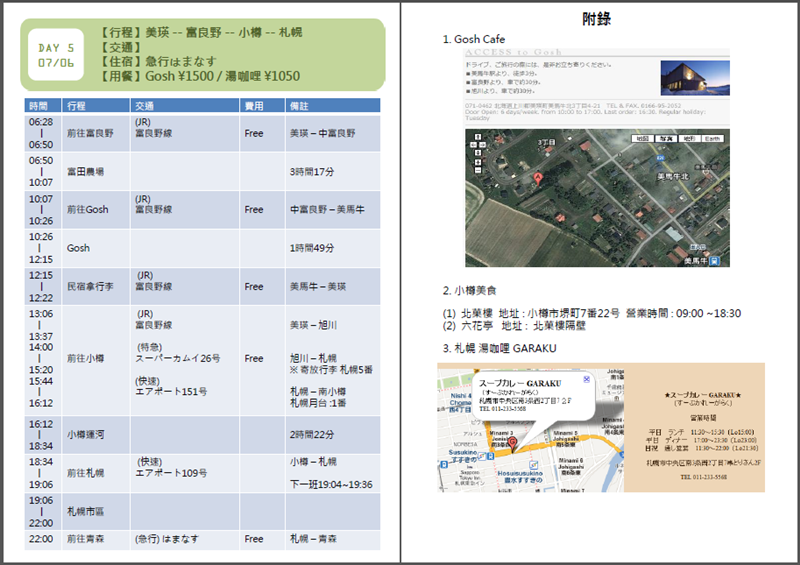Click the 札幌 – 南小樽 note
Screen dimensions: 800x565
pos(318,391)
